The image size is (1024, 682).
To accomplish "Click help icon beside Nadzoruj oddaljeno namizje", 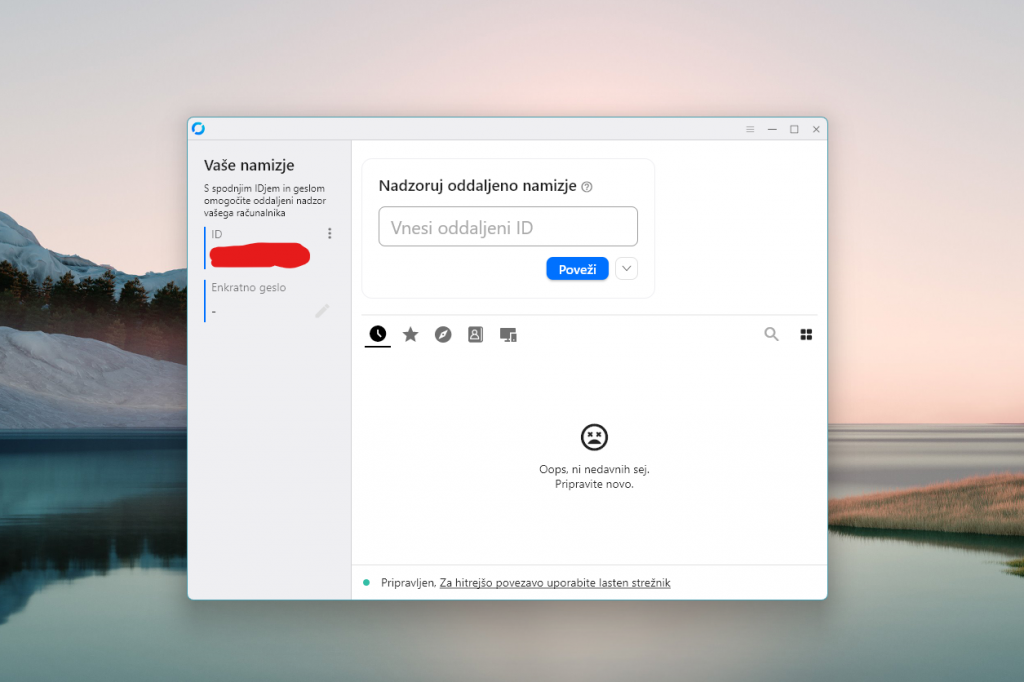I will [x=587, y=187].
